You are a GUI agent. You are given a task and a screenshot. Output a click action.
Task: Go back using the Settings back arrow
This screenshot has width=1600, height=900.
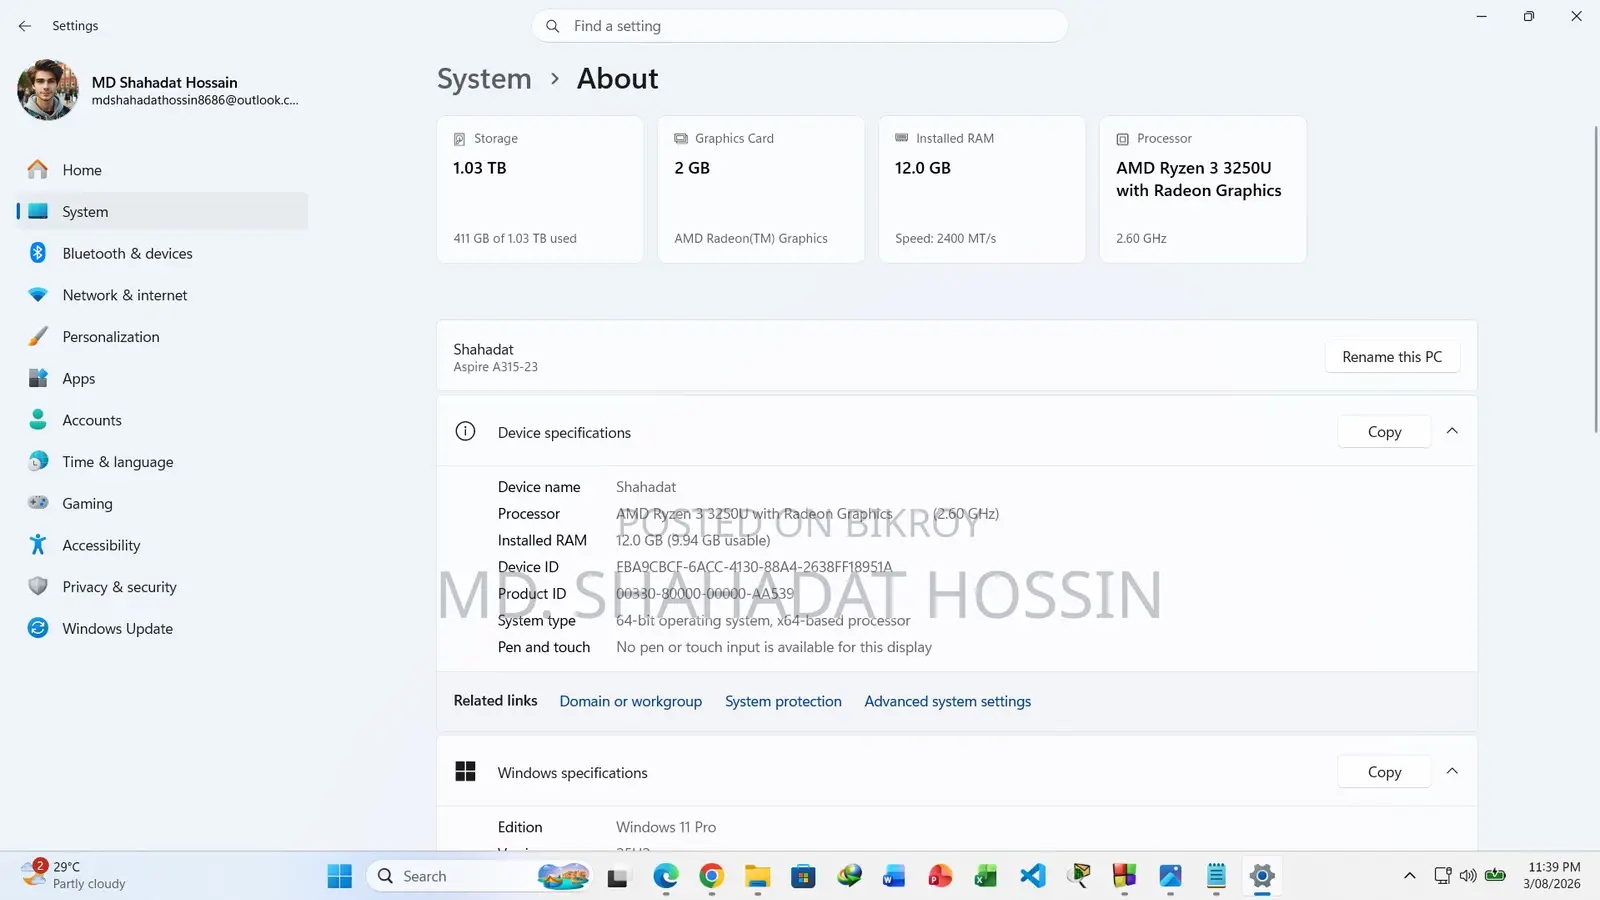click(x=25, y=26)
